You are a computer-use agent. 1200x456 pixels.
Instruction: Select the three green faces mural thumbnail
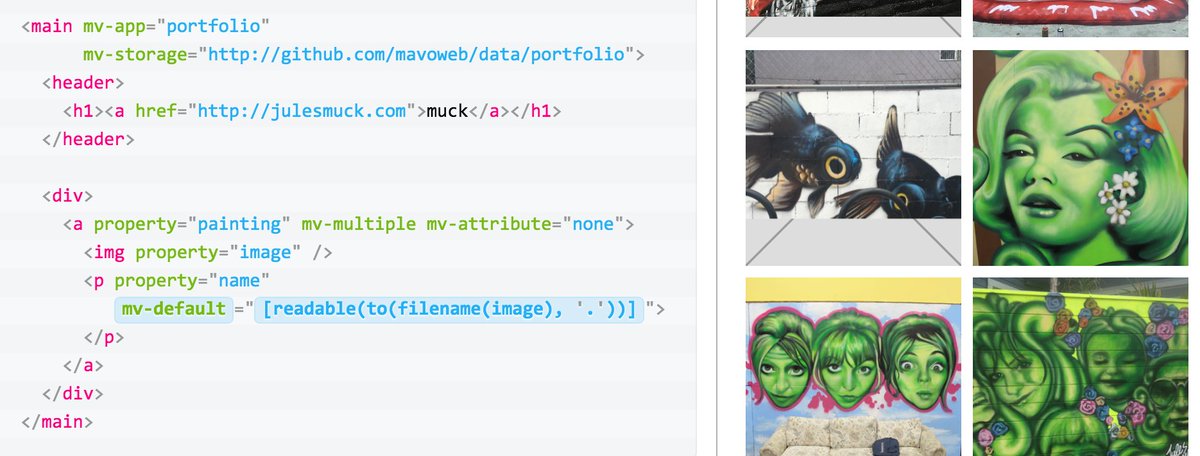853,367
